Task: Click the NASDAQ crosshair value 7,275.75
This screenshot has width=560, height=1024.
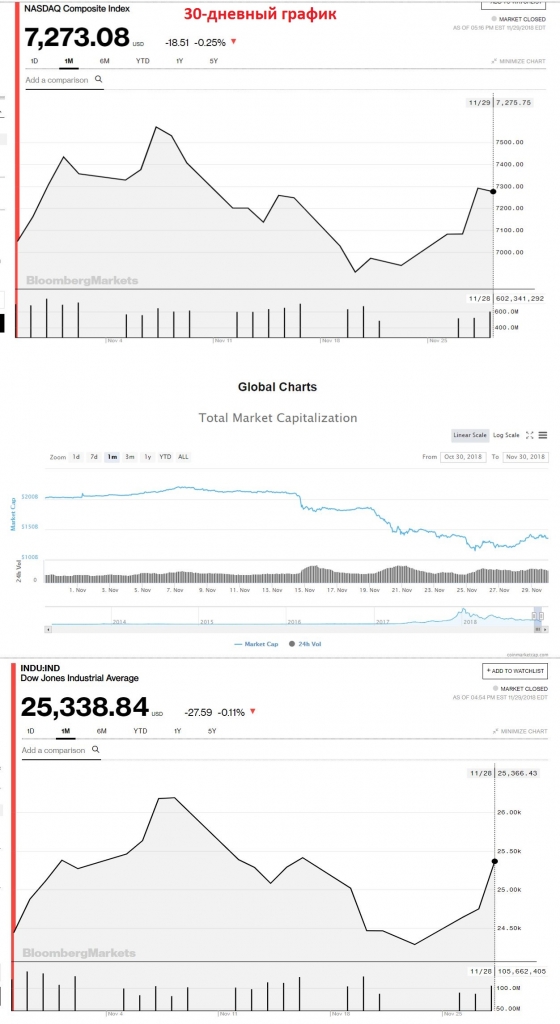Action: pyautogui.click(x=514, y=103)
